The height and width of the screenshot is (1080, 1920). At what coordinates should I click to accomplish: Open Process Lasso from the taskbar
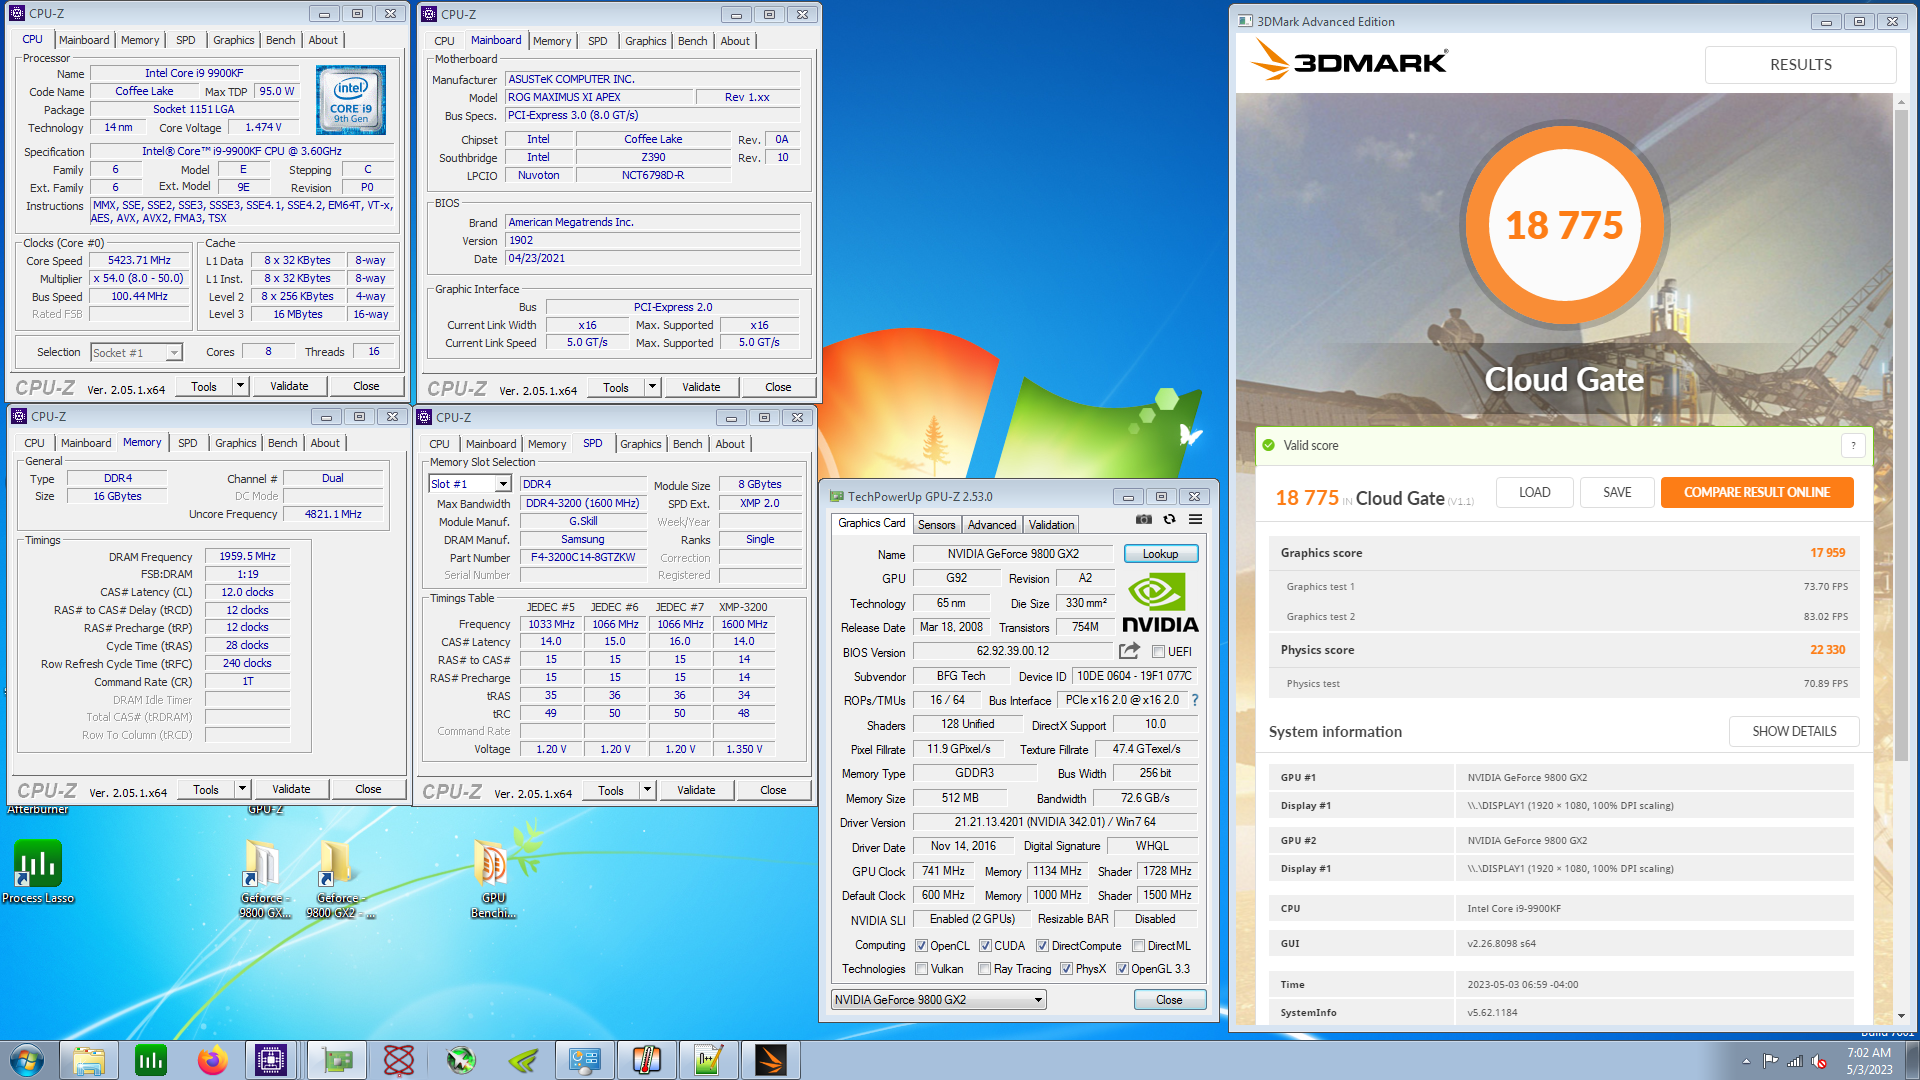(x=151, y=1060)
